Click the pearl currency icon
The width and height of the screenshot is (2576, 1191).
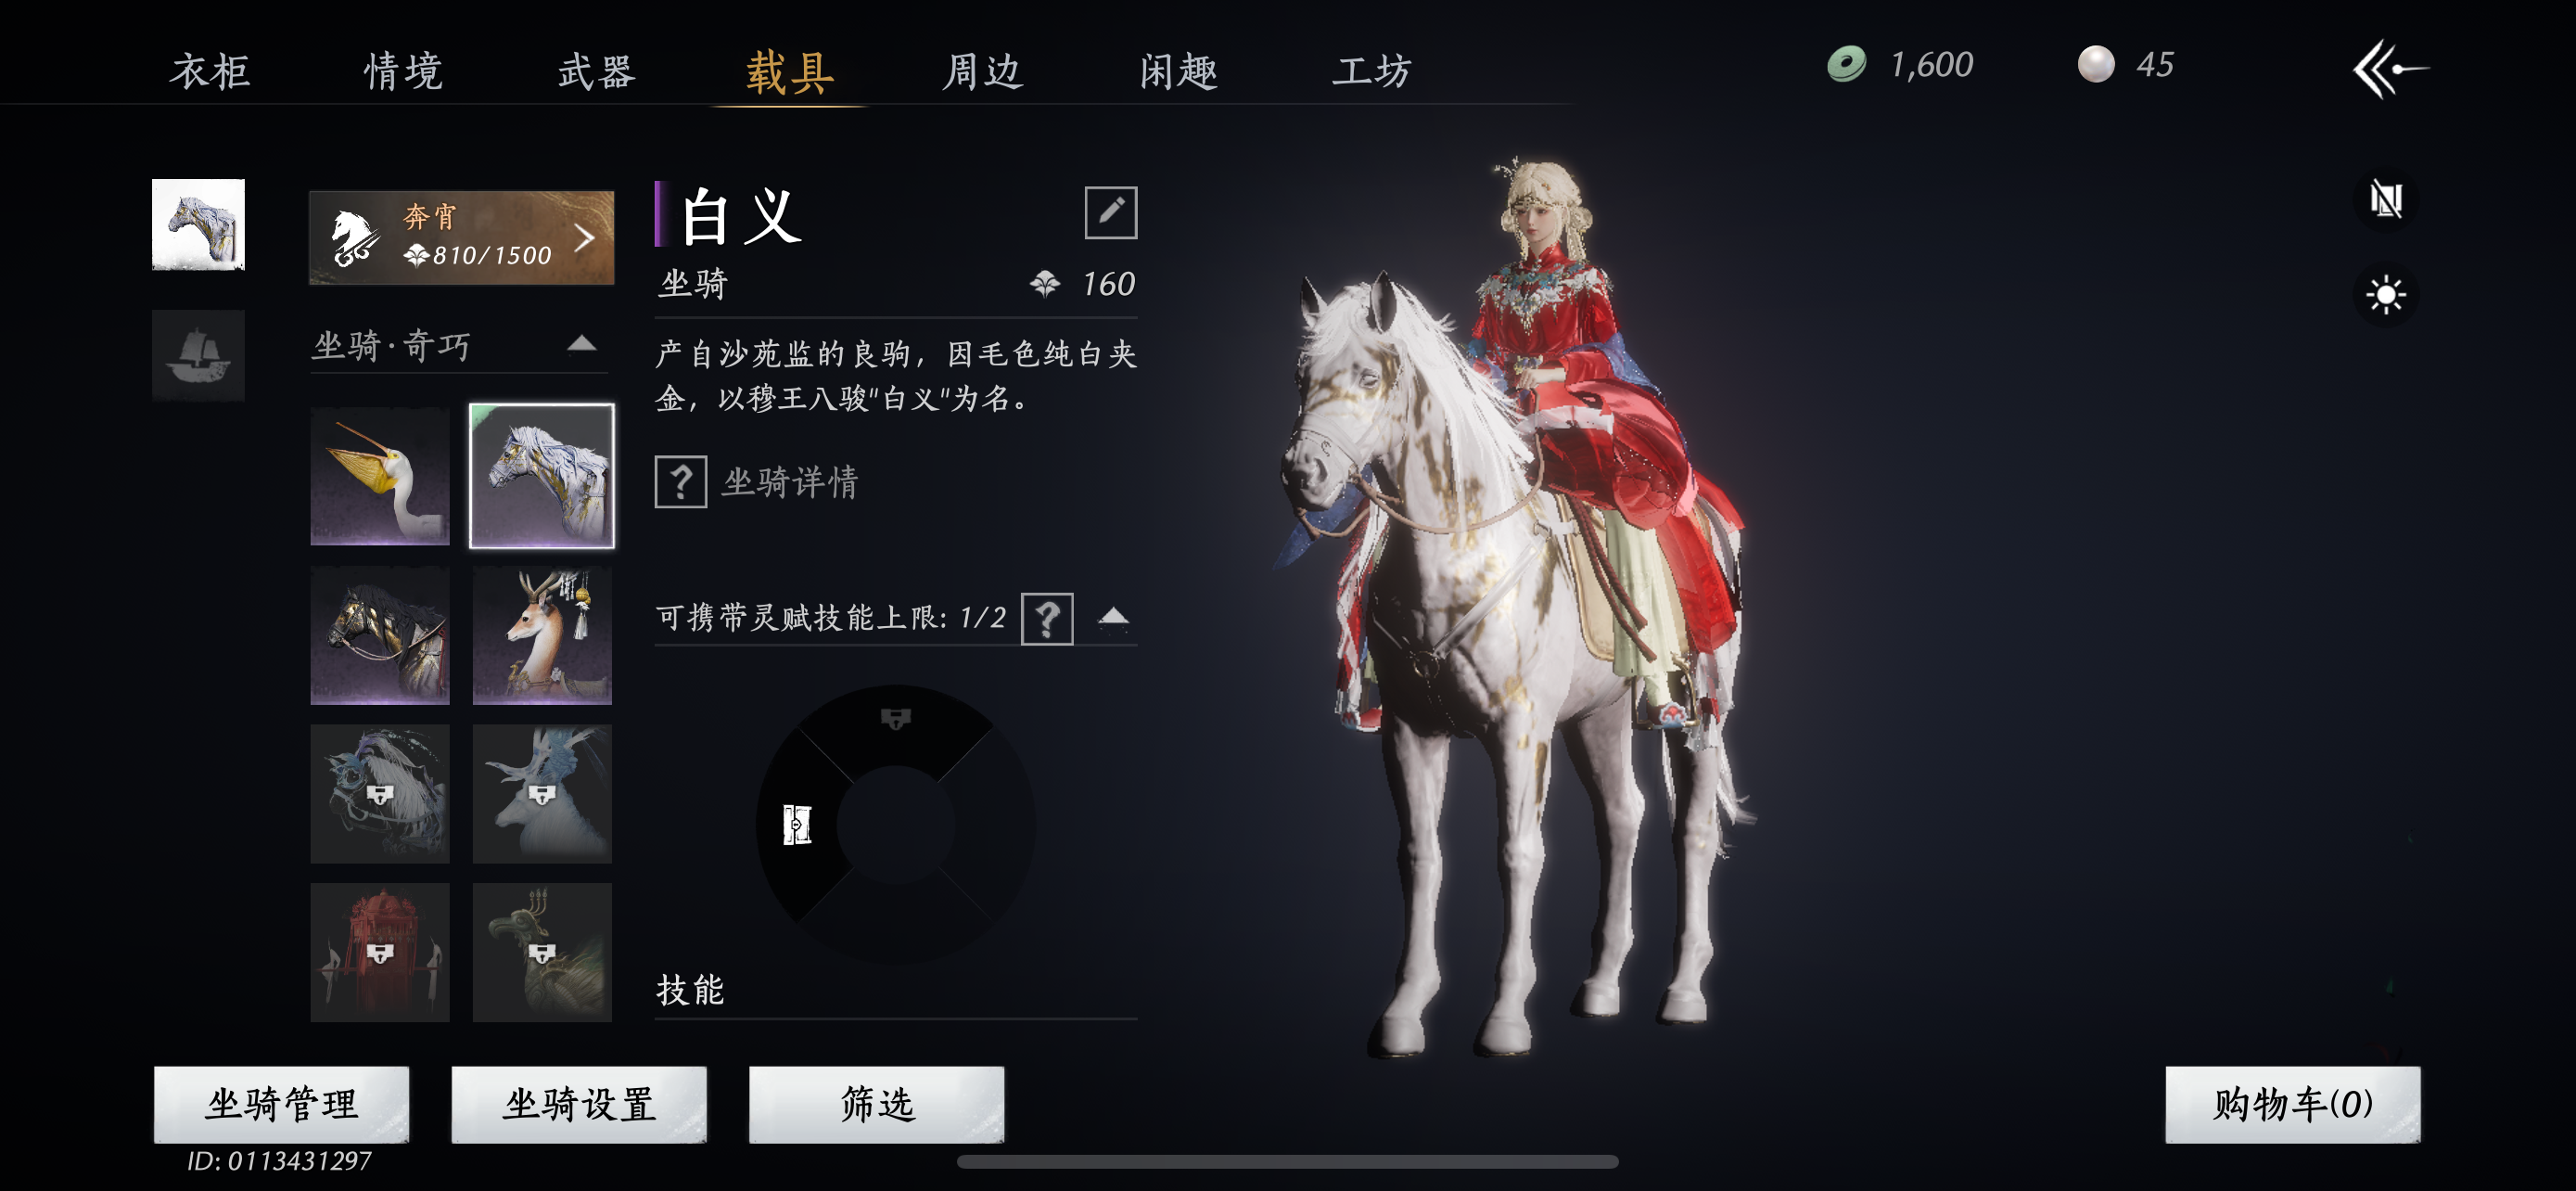2096,64
